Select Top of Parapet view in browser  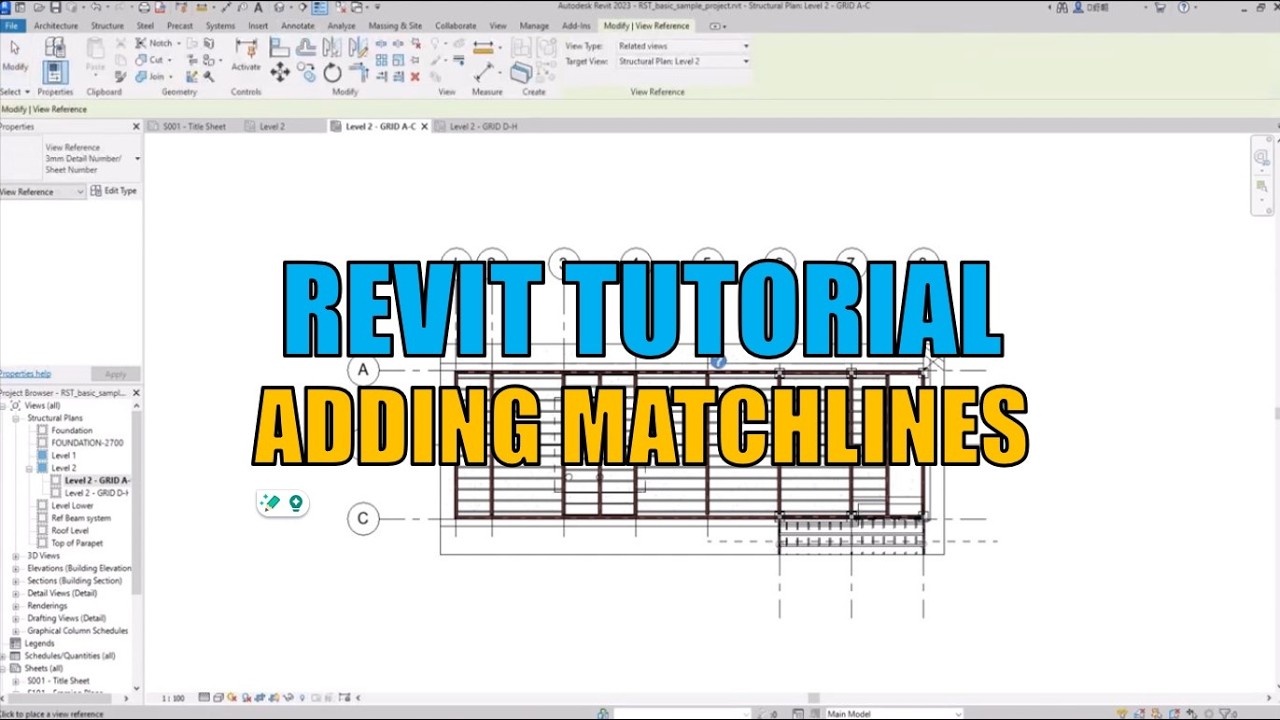click(x=77, y=543)
